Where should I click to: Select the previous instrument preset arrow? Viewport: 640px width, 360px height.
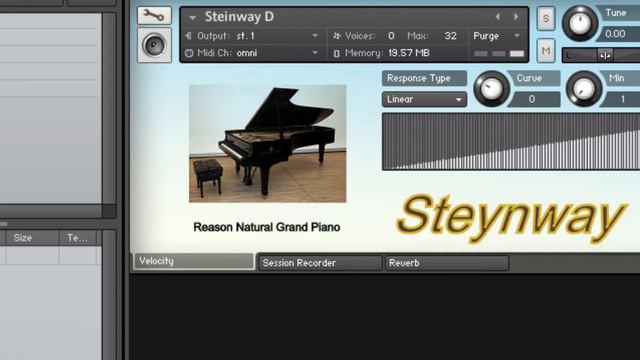[498, 17]
